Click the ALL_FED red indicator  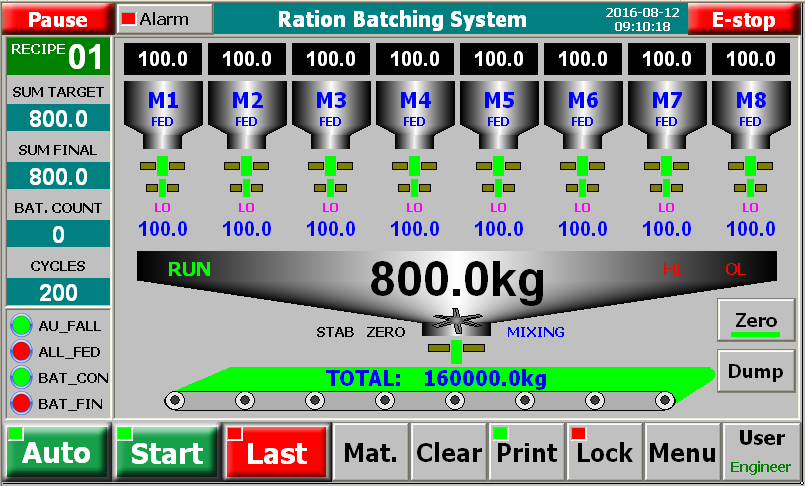coord(22,352)
